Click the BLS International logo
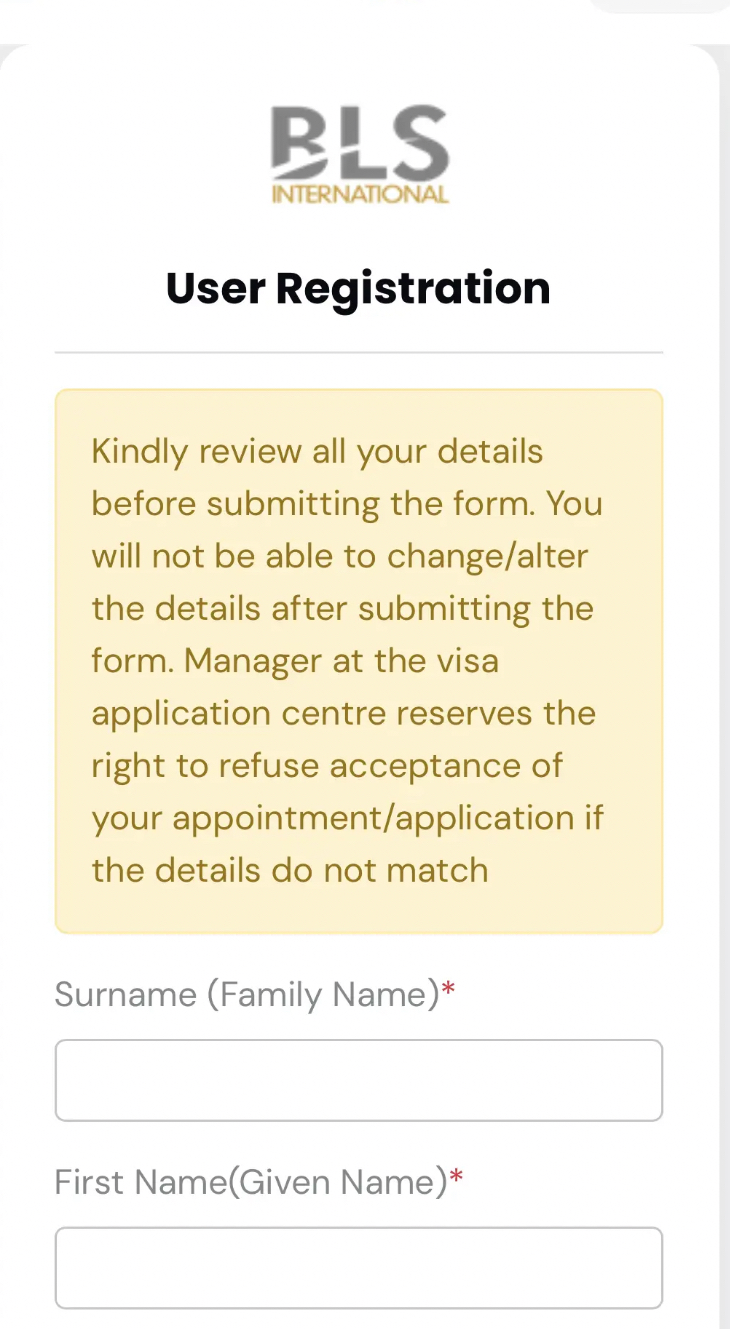 359,155
